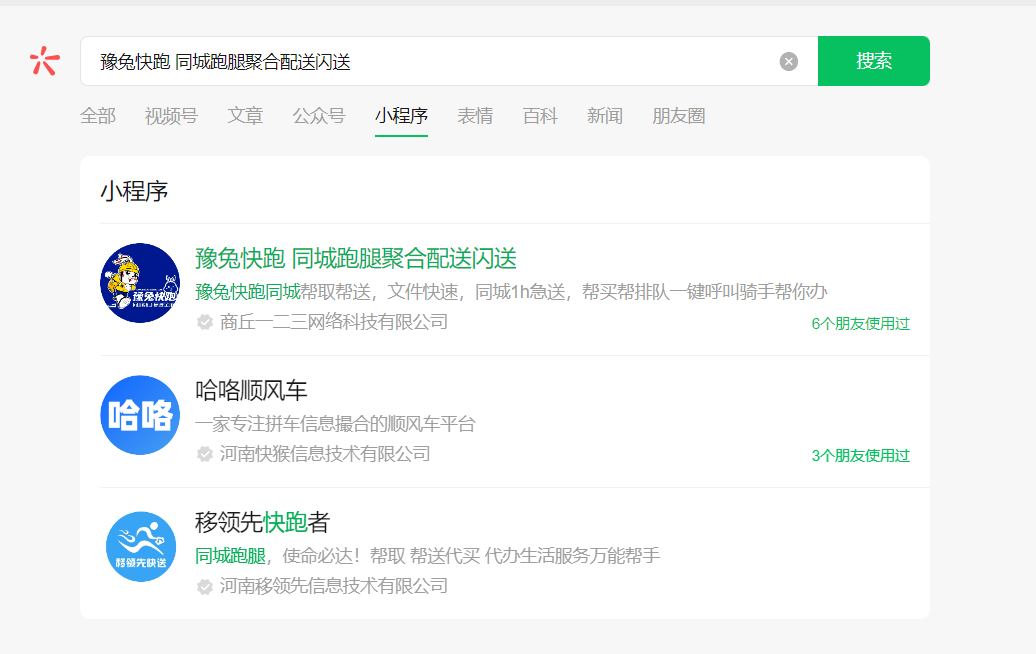Click company name 河南快猴信息技术有限公司
Screen dimensions: 1036x654
pos(325,454)
